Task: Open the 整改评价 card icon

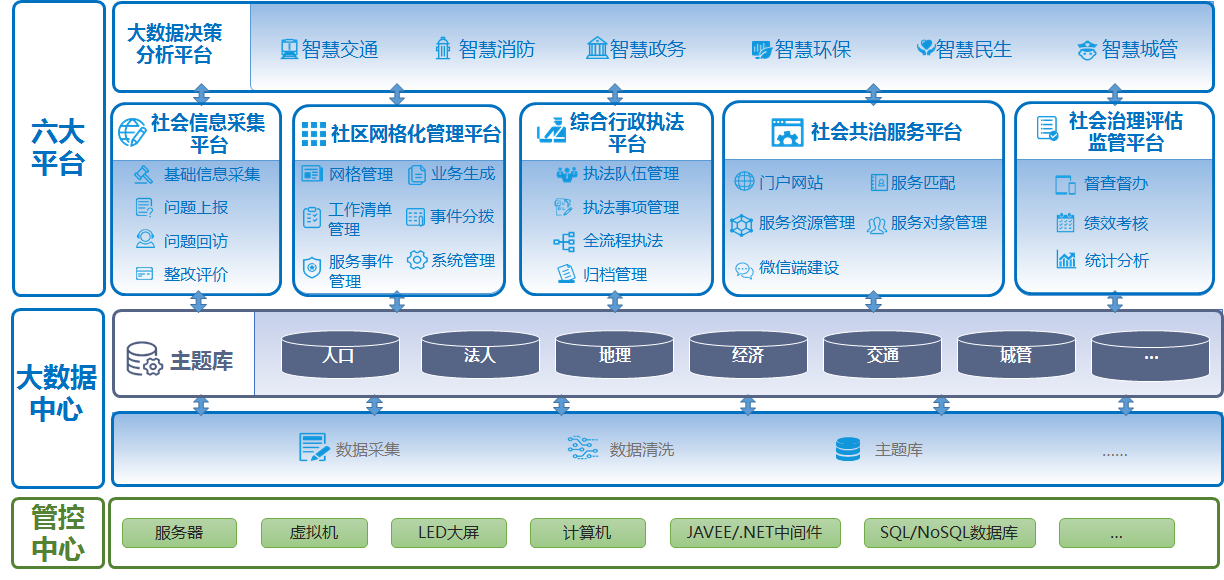Action: (x=144, y=273)
